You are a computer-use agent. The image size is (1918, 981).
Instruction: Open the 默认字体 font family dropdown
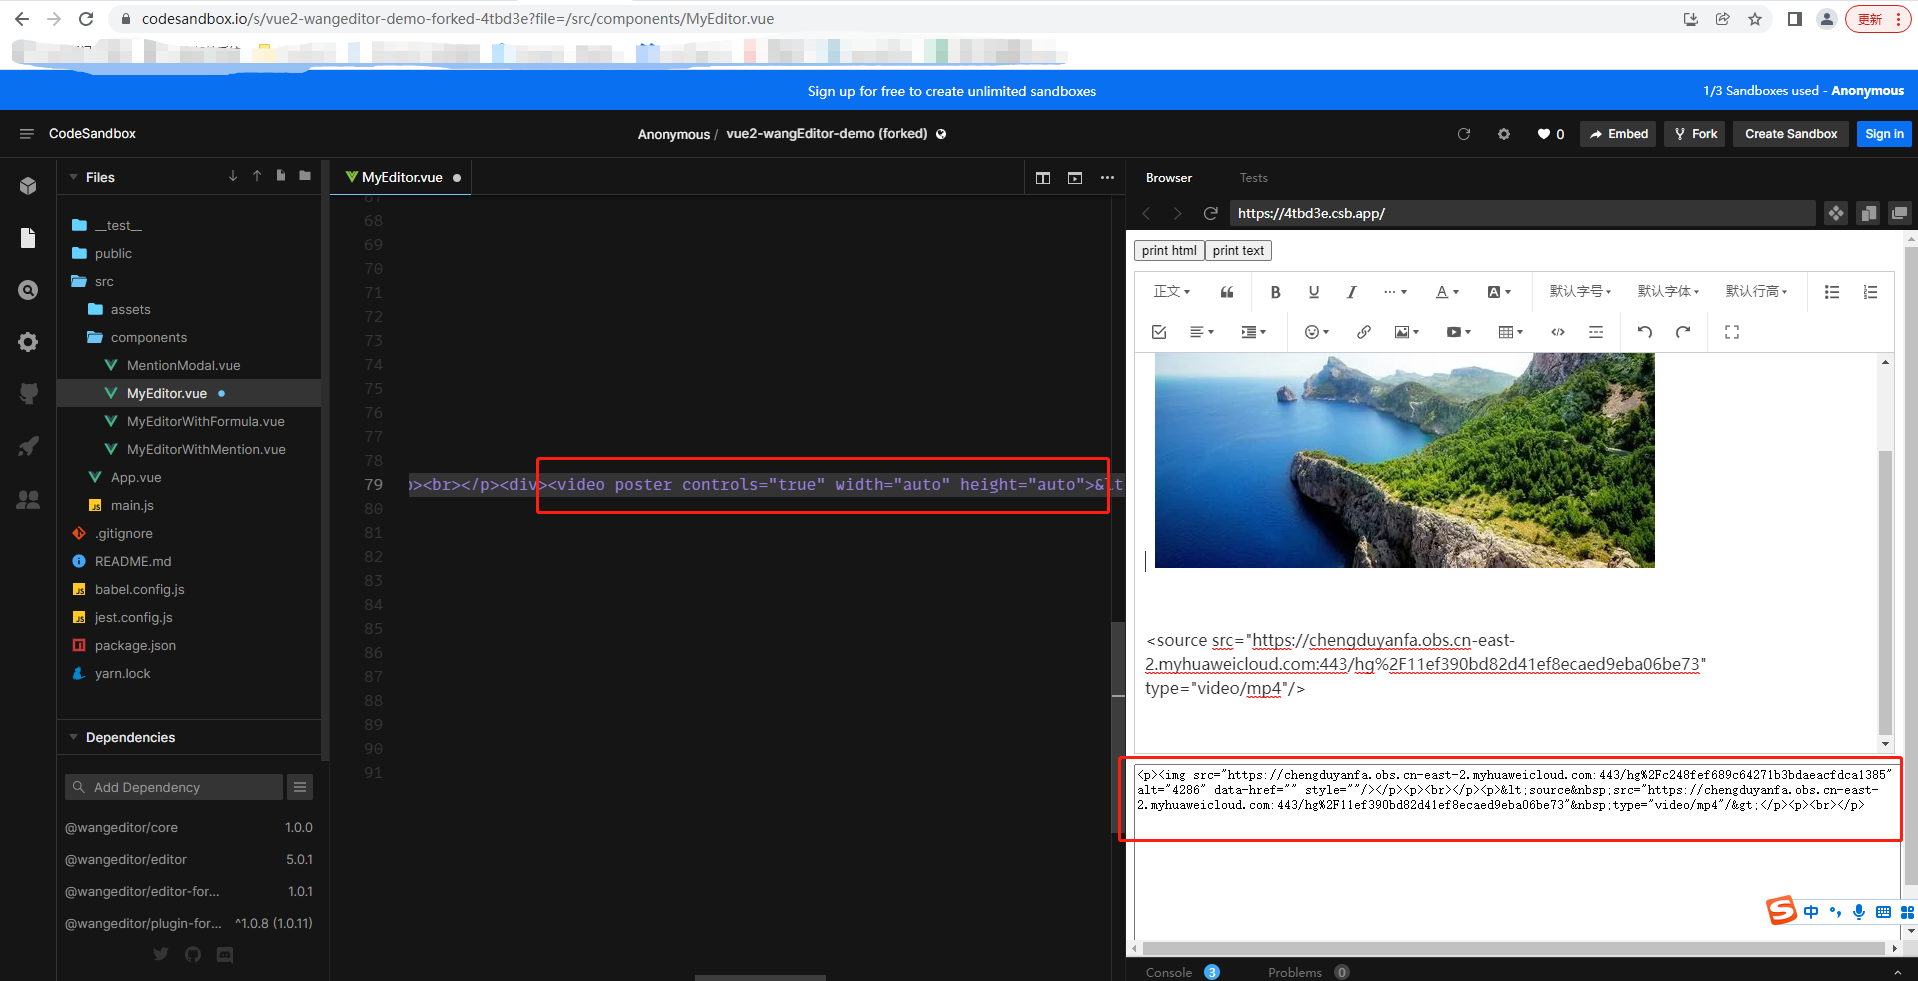[1668, 292]
